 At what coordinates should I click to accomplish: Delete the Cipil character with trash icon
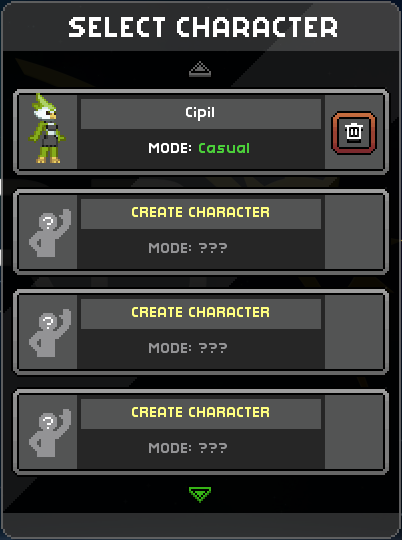(x=353, y=133)
